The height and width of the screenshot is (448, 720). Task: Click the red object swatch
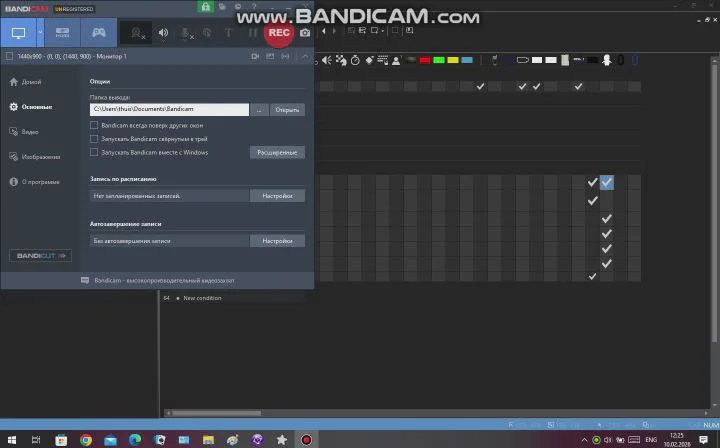[x=425, y=60]
